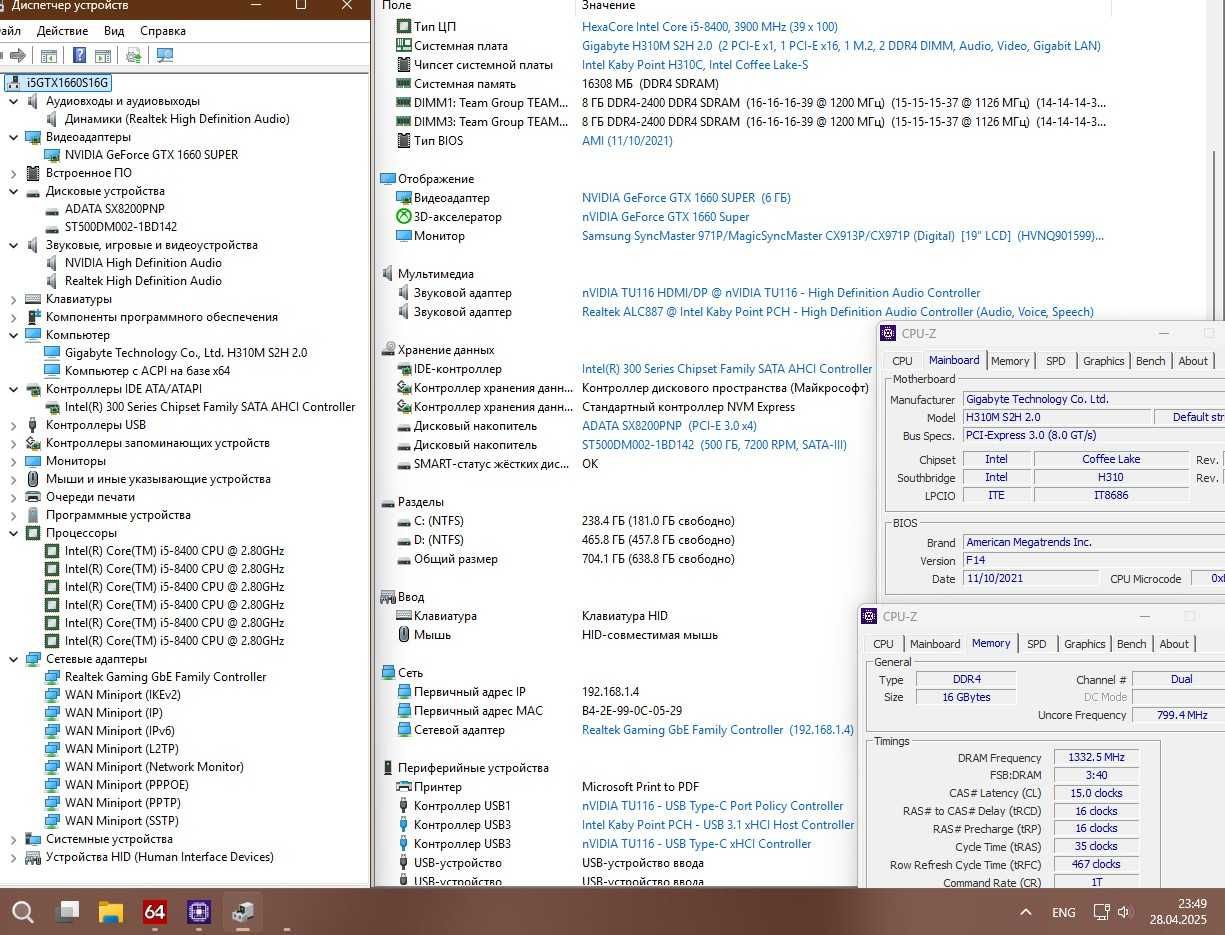Image resolution: width=1225 pixels, height=935 pixels.
Task: Click the blue question mark help icon
Action: tap(79, 55)
